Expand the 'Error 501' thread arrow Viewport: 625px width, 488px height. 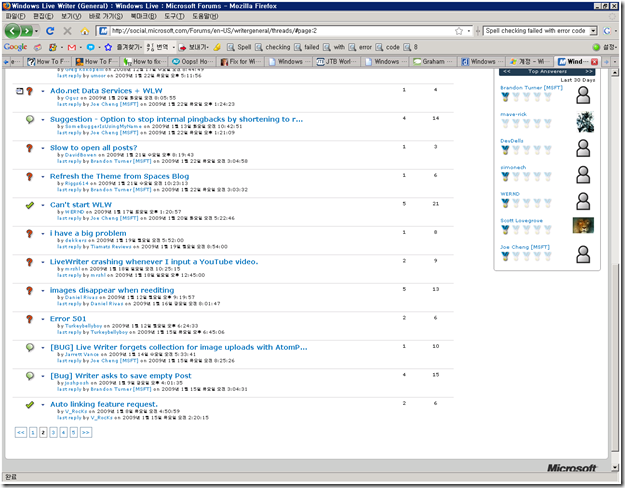[43, 319]
